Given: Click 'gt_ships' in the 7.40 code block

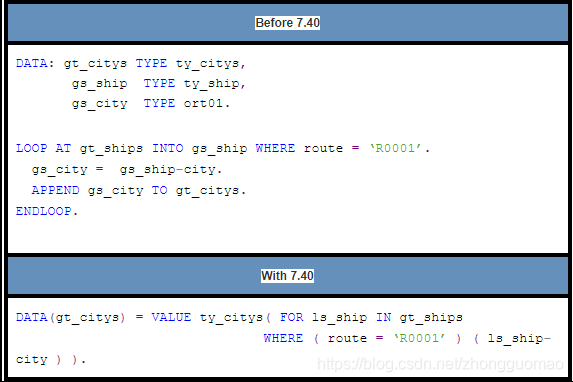Looking at the screenshot, I should (431, 317).
